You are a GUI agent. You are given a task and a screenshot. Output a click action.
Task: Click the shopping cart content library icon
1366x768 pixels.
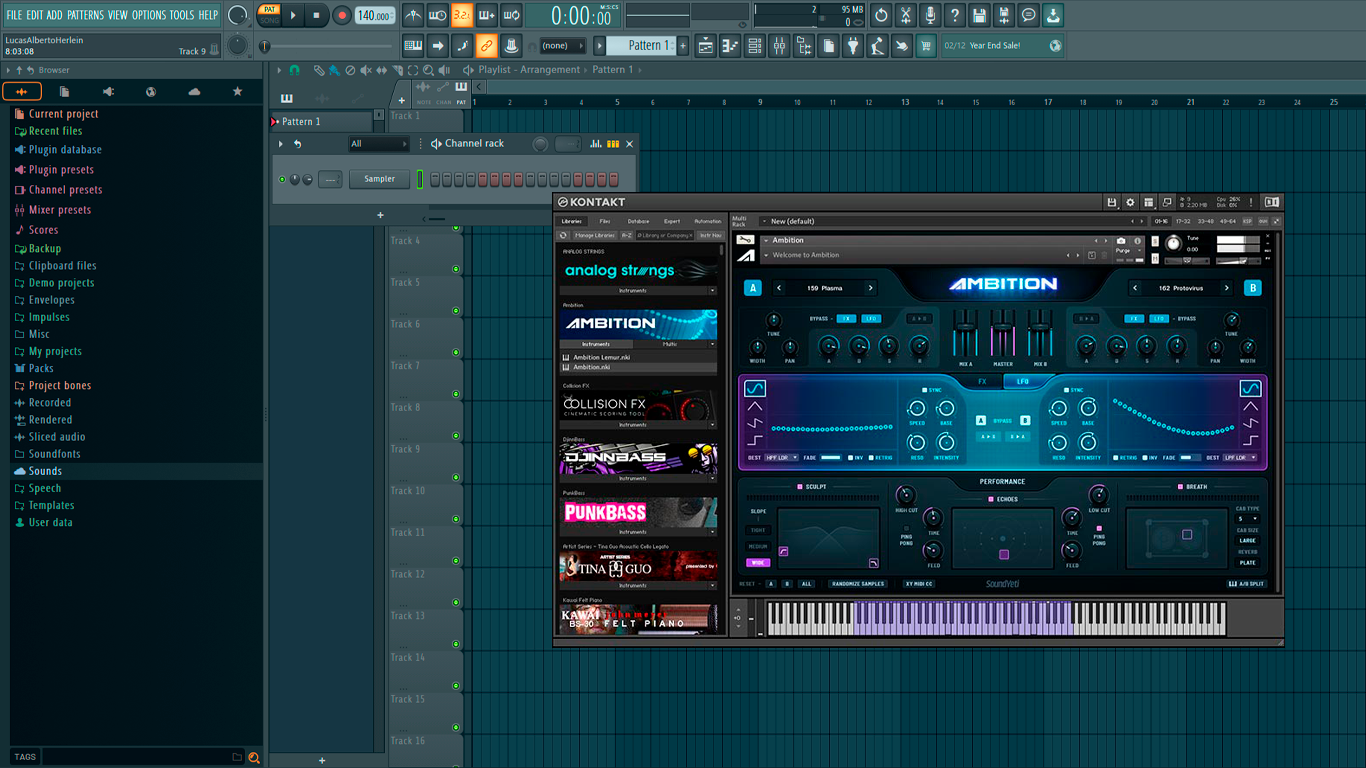tap(926, 46)
